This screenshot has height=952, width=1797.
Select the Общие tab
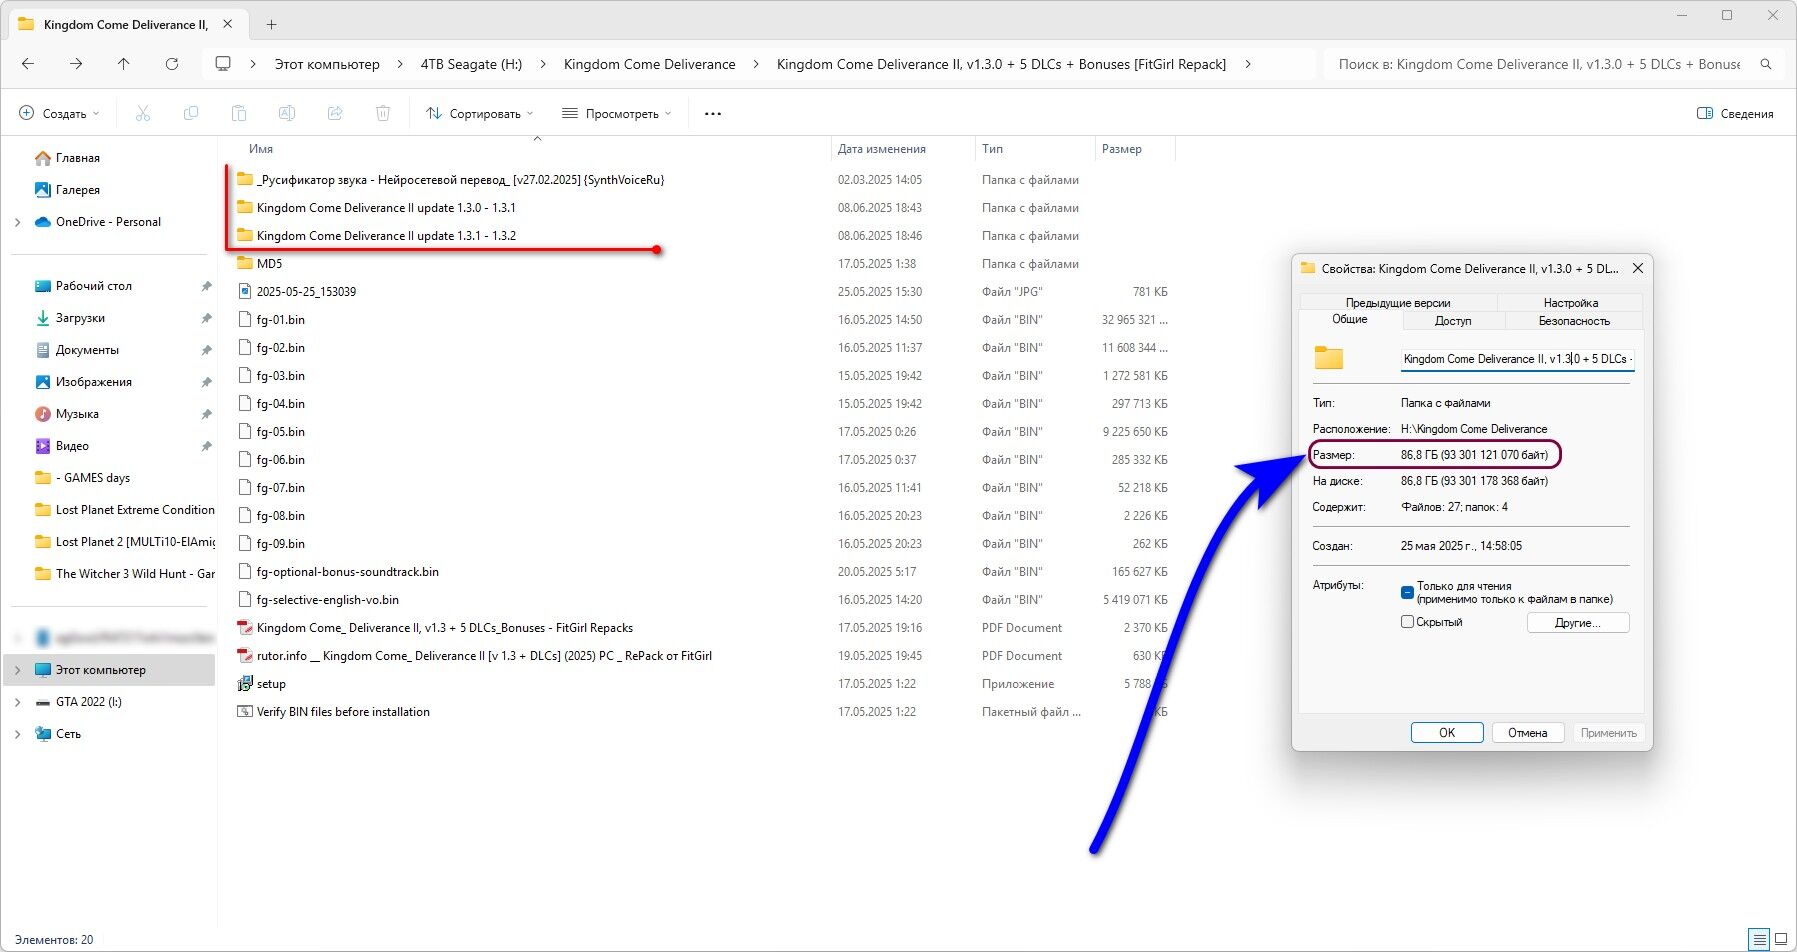pyautogui.click(x=1349, y=319)
